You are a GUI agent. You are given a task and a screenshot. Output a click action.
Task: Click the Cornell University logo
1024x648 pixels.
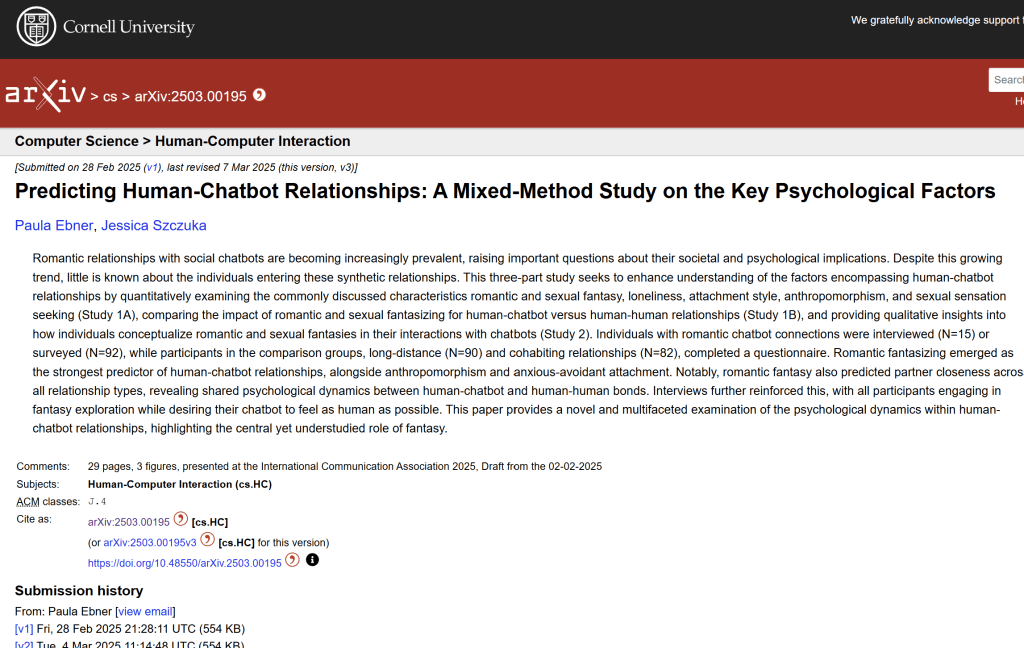pyautogui.click(x=105, y=27)
